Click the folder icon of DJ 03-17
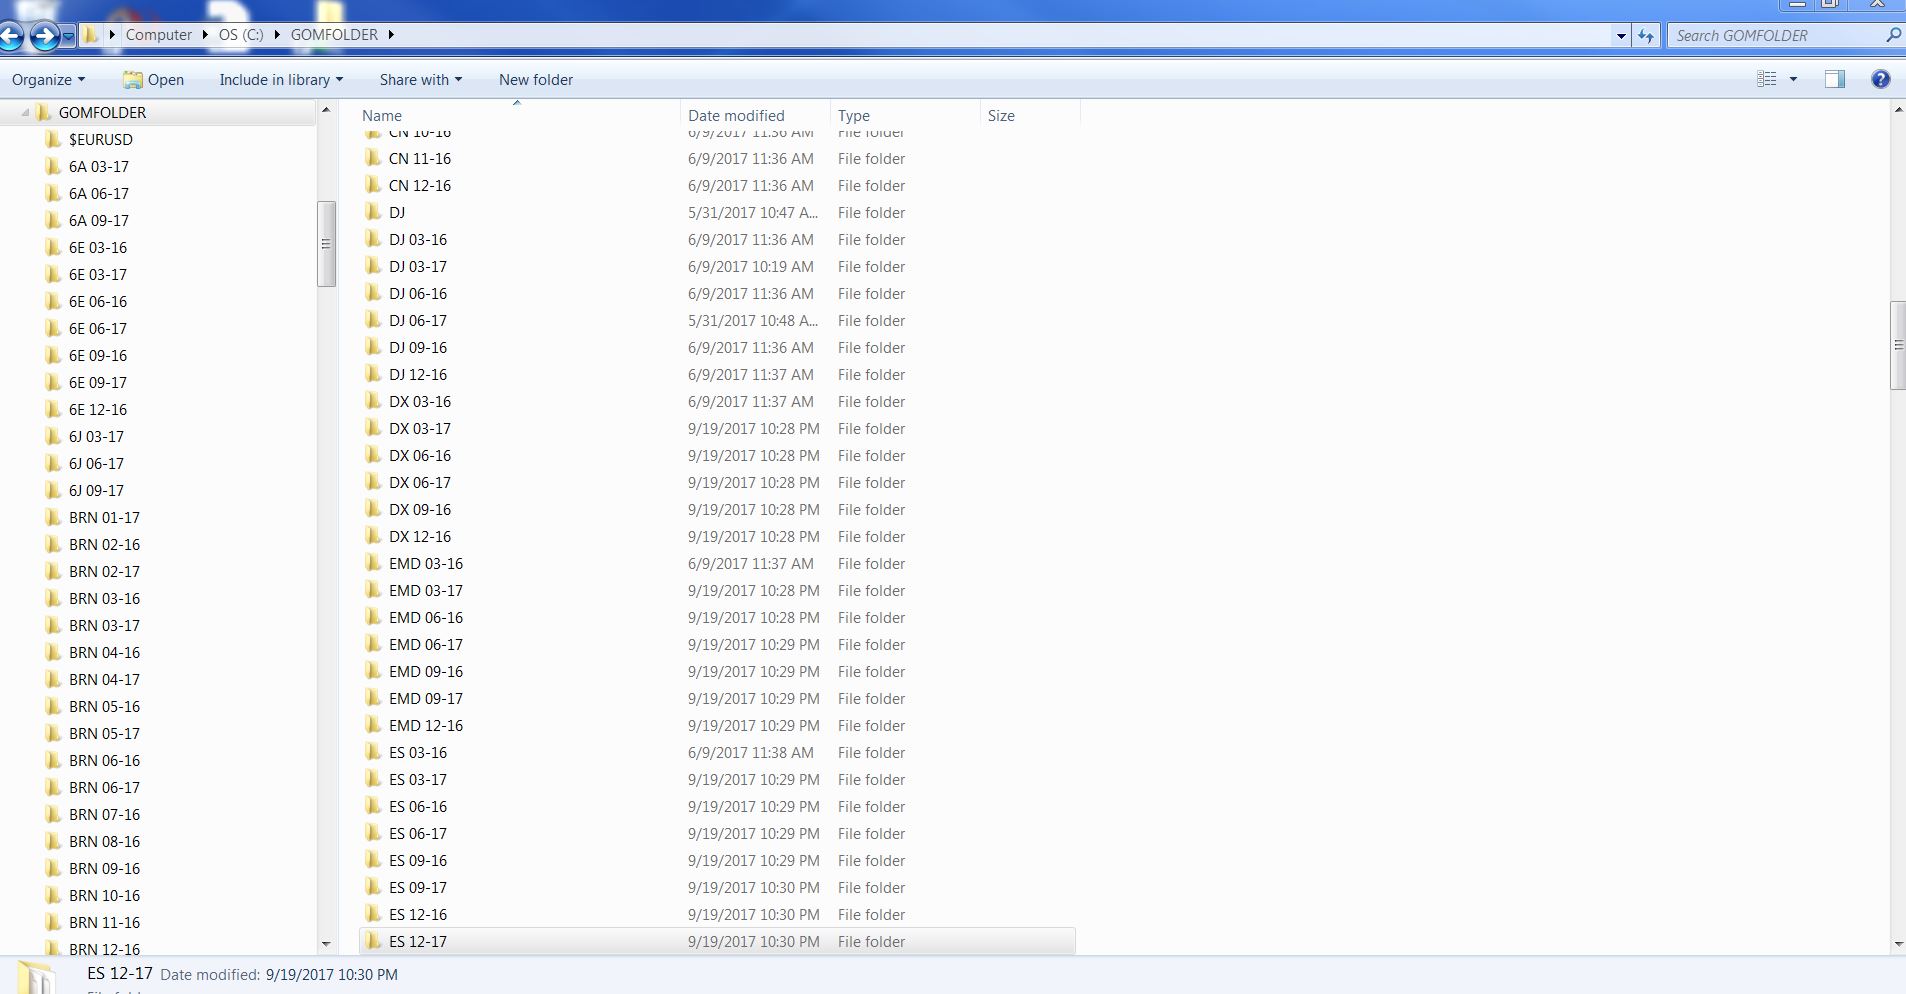This screenshot has width=1906, height=994. (x=372, y=266)
